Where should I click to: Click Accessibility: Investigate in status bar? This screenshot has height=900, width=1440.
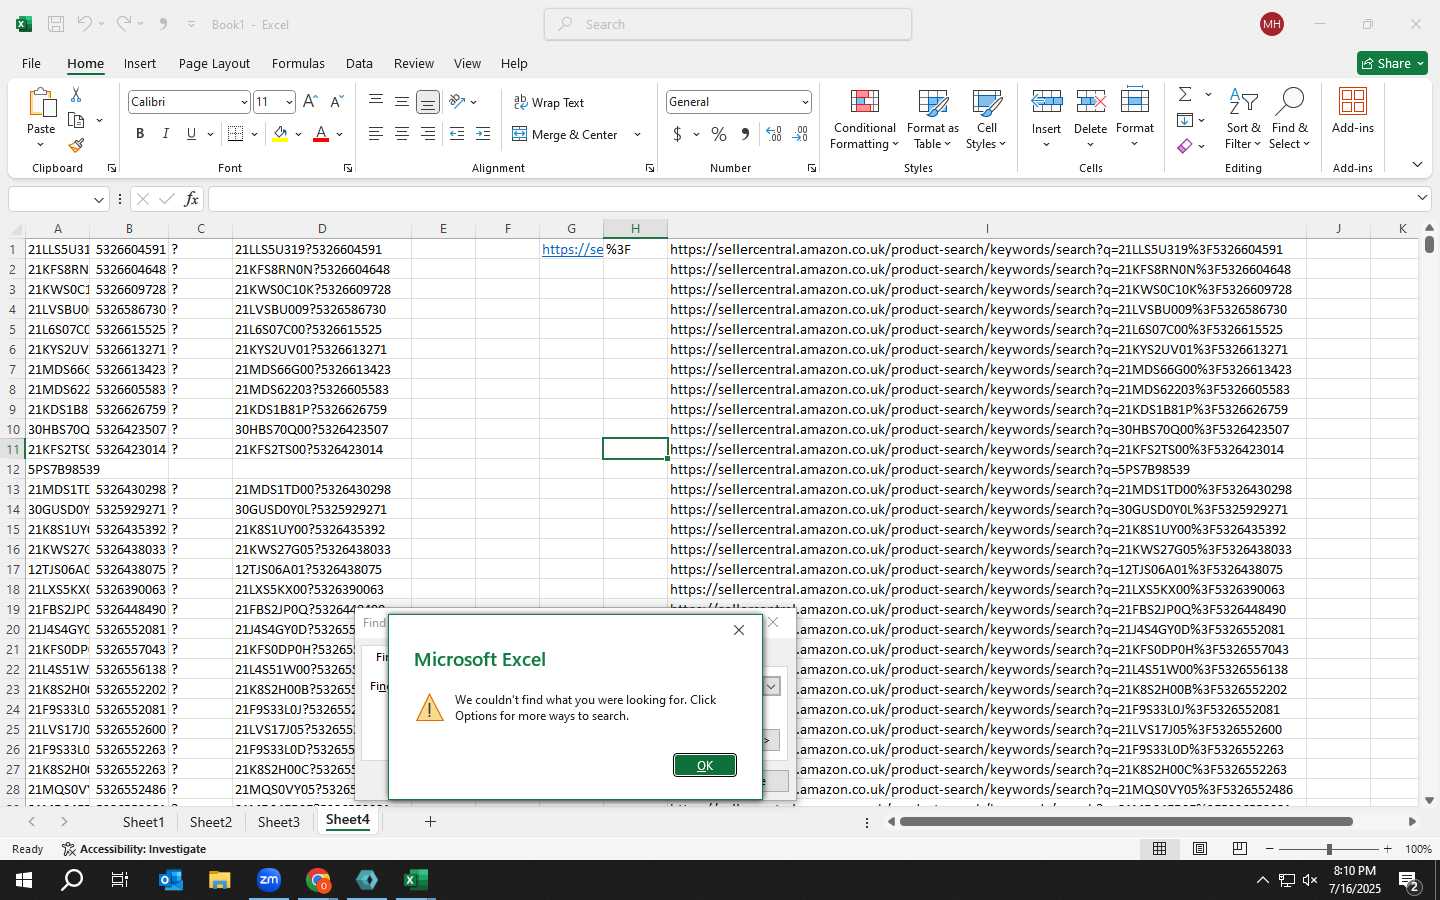click(134, 849)
